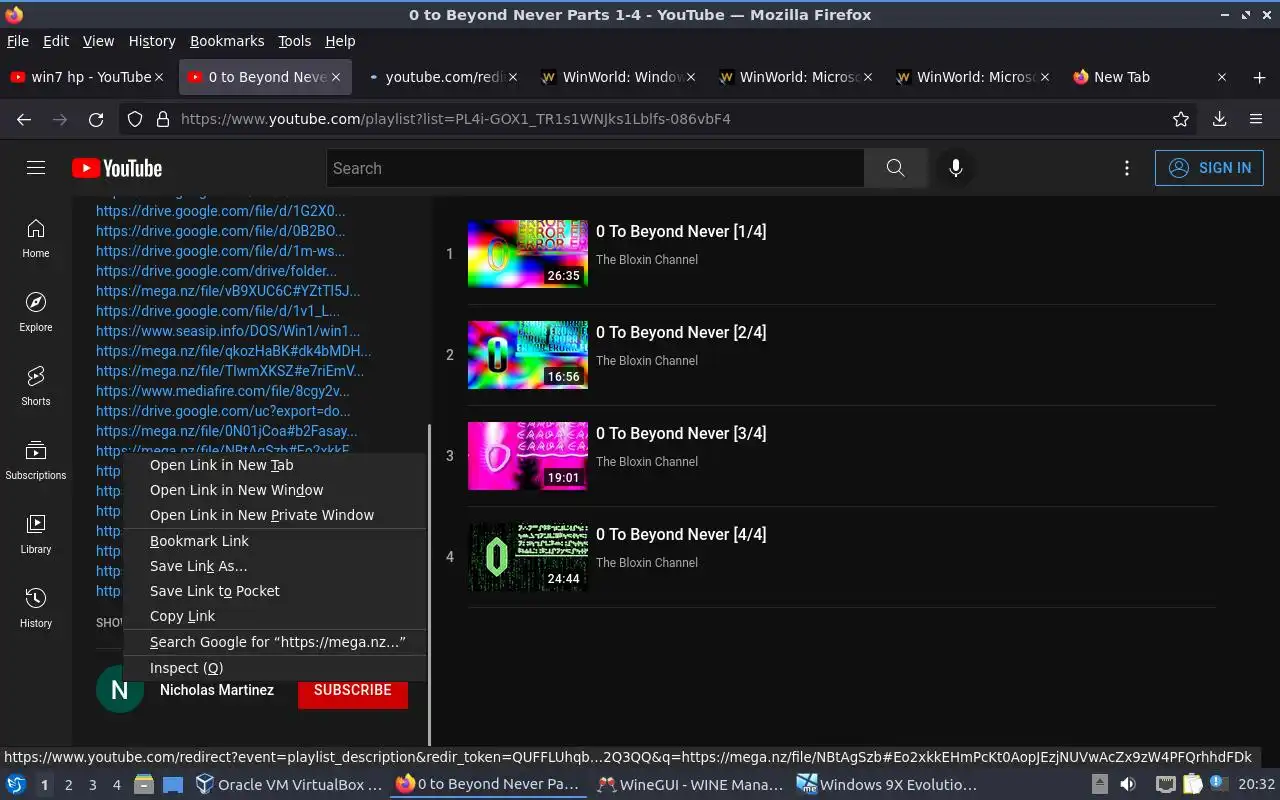Open 0 To Beyond Never [1/4] thumbnail
The height and width of the screenshot is (800, 1280).
point(528,254)
